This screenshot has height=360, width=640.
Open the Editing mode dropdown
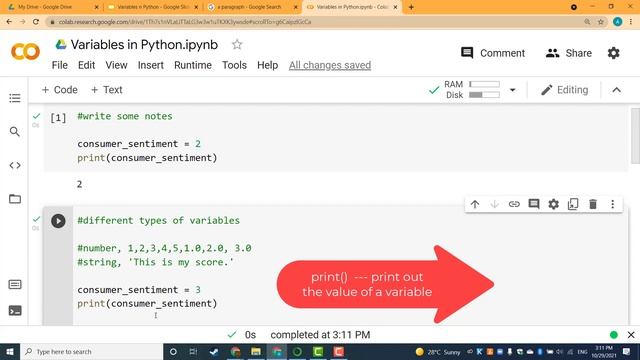coord(564,90)
